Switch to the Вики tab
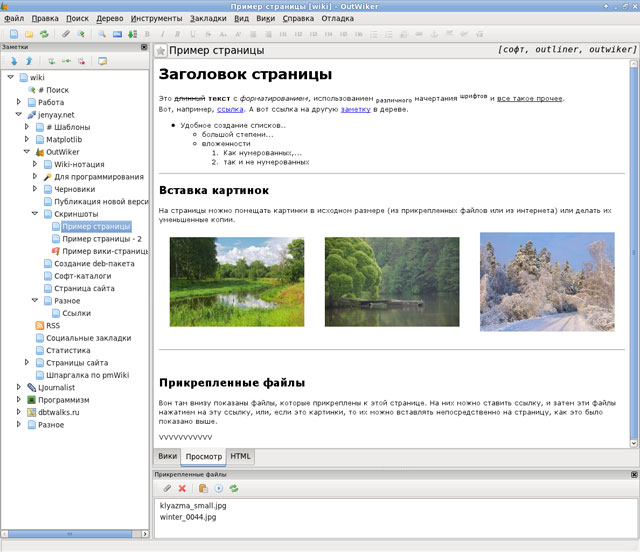 [167, 456]
